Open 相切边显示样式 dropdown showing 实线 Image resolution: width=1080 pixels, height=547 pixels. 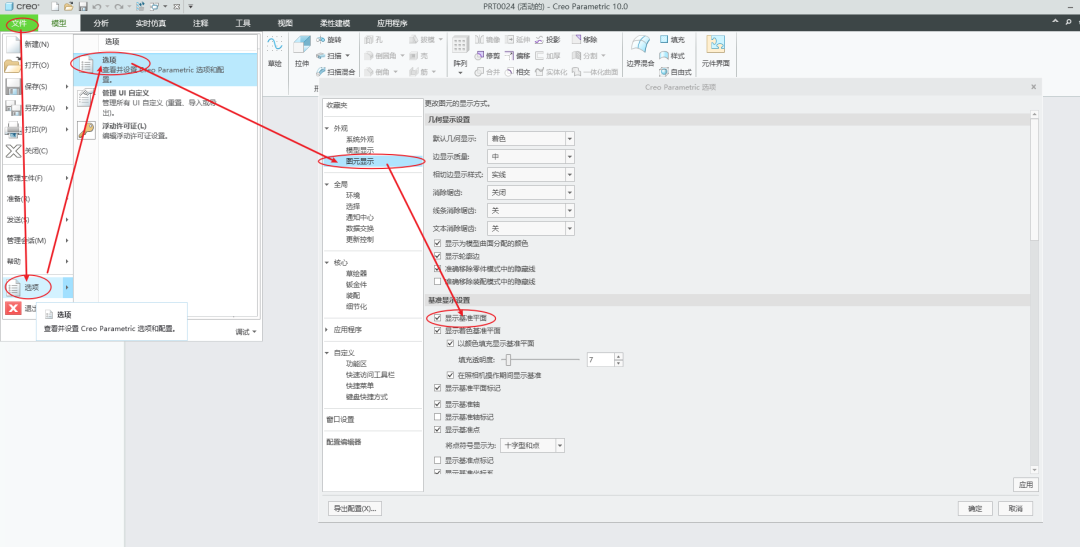530,174
